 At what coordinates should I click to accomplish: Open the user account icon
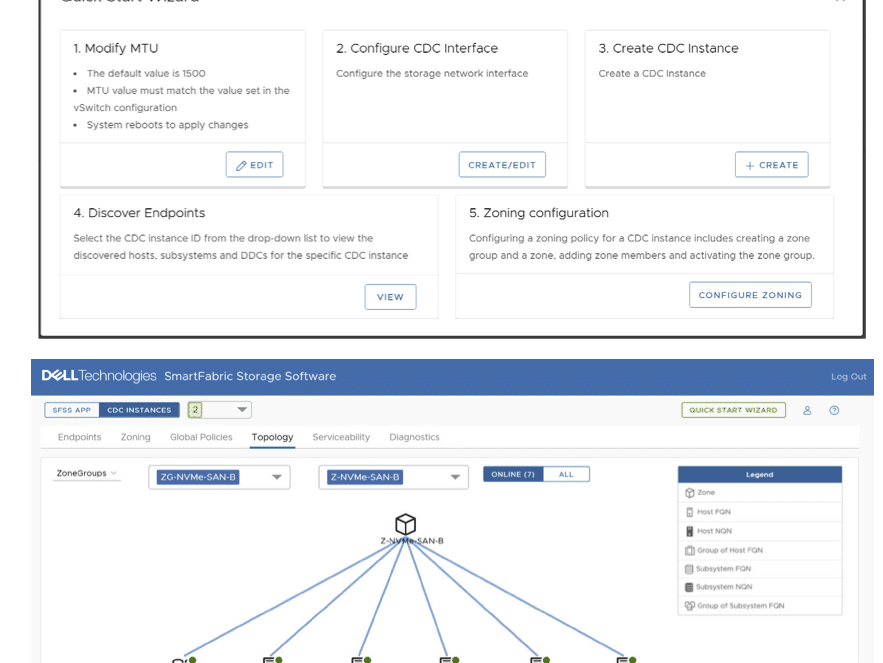[807, 410]
